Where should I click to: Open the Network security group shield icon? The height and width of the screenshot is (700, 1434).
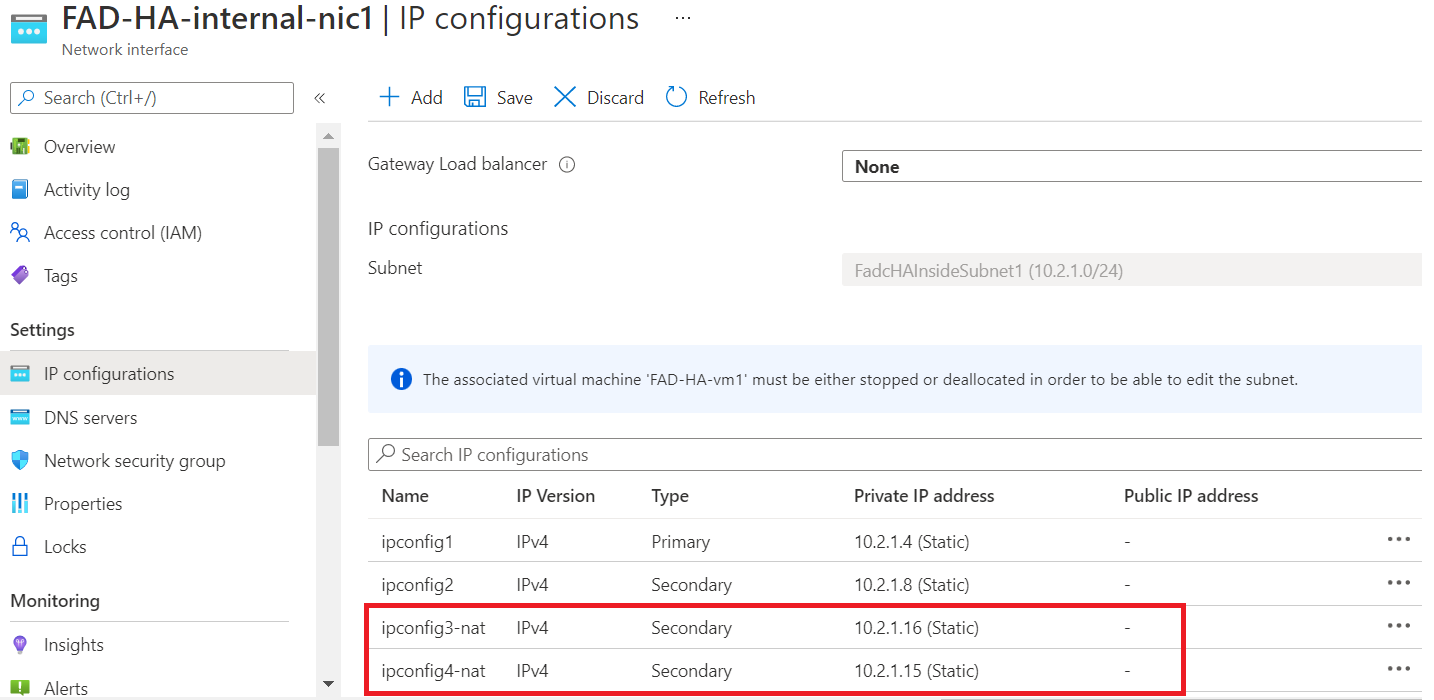pyautogui.click(x=20, y=461)
